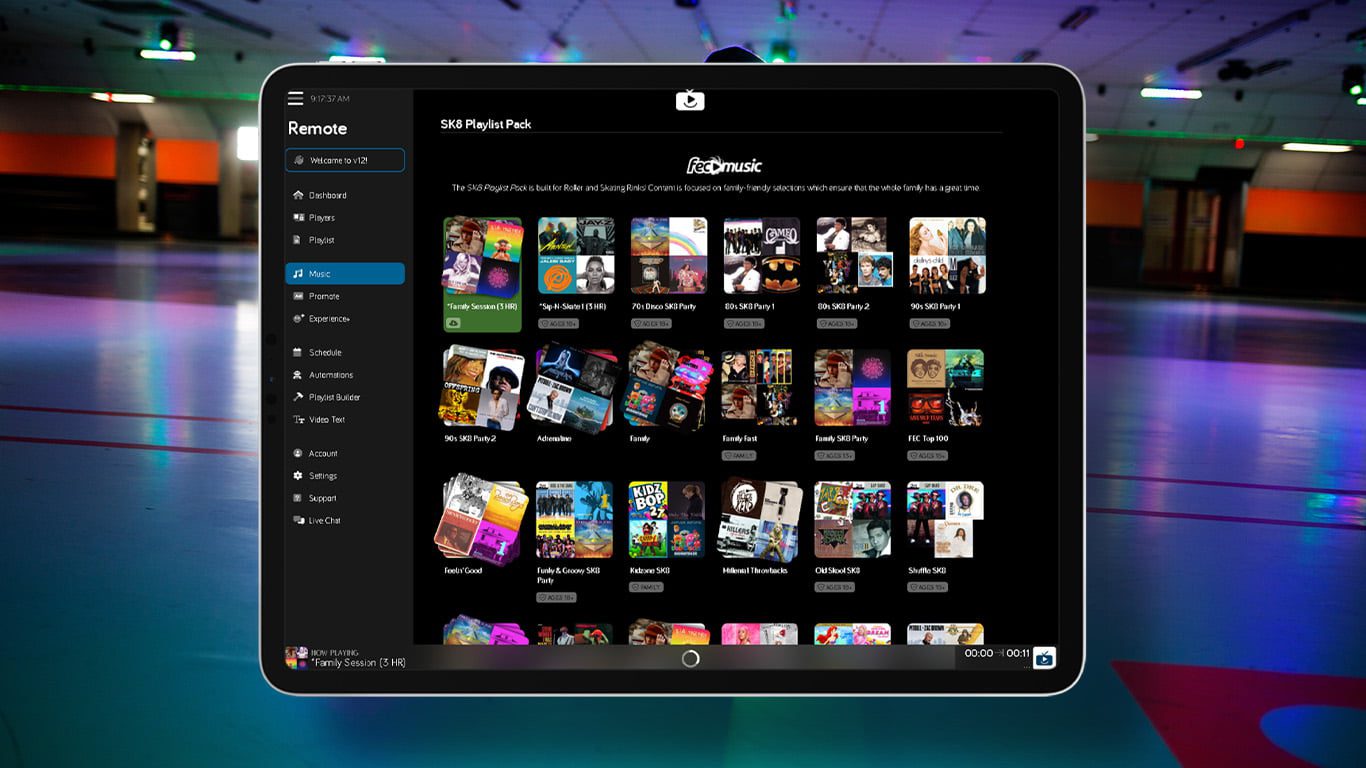Open the 90s SK8 Party 2 cover
Image resolution: width=1366 pixels, height=768 pixels.
(482, 388)
